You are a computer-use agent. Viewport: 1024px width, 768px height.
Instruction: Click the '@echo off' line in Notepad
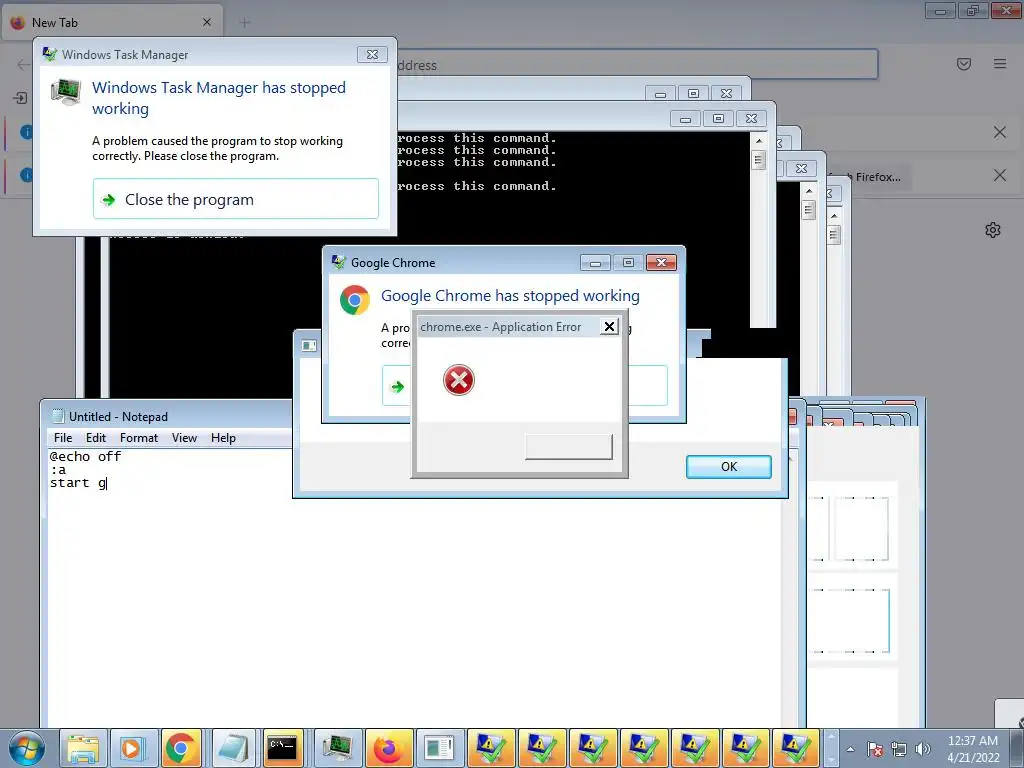pos(86,456)
